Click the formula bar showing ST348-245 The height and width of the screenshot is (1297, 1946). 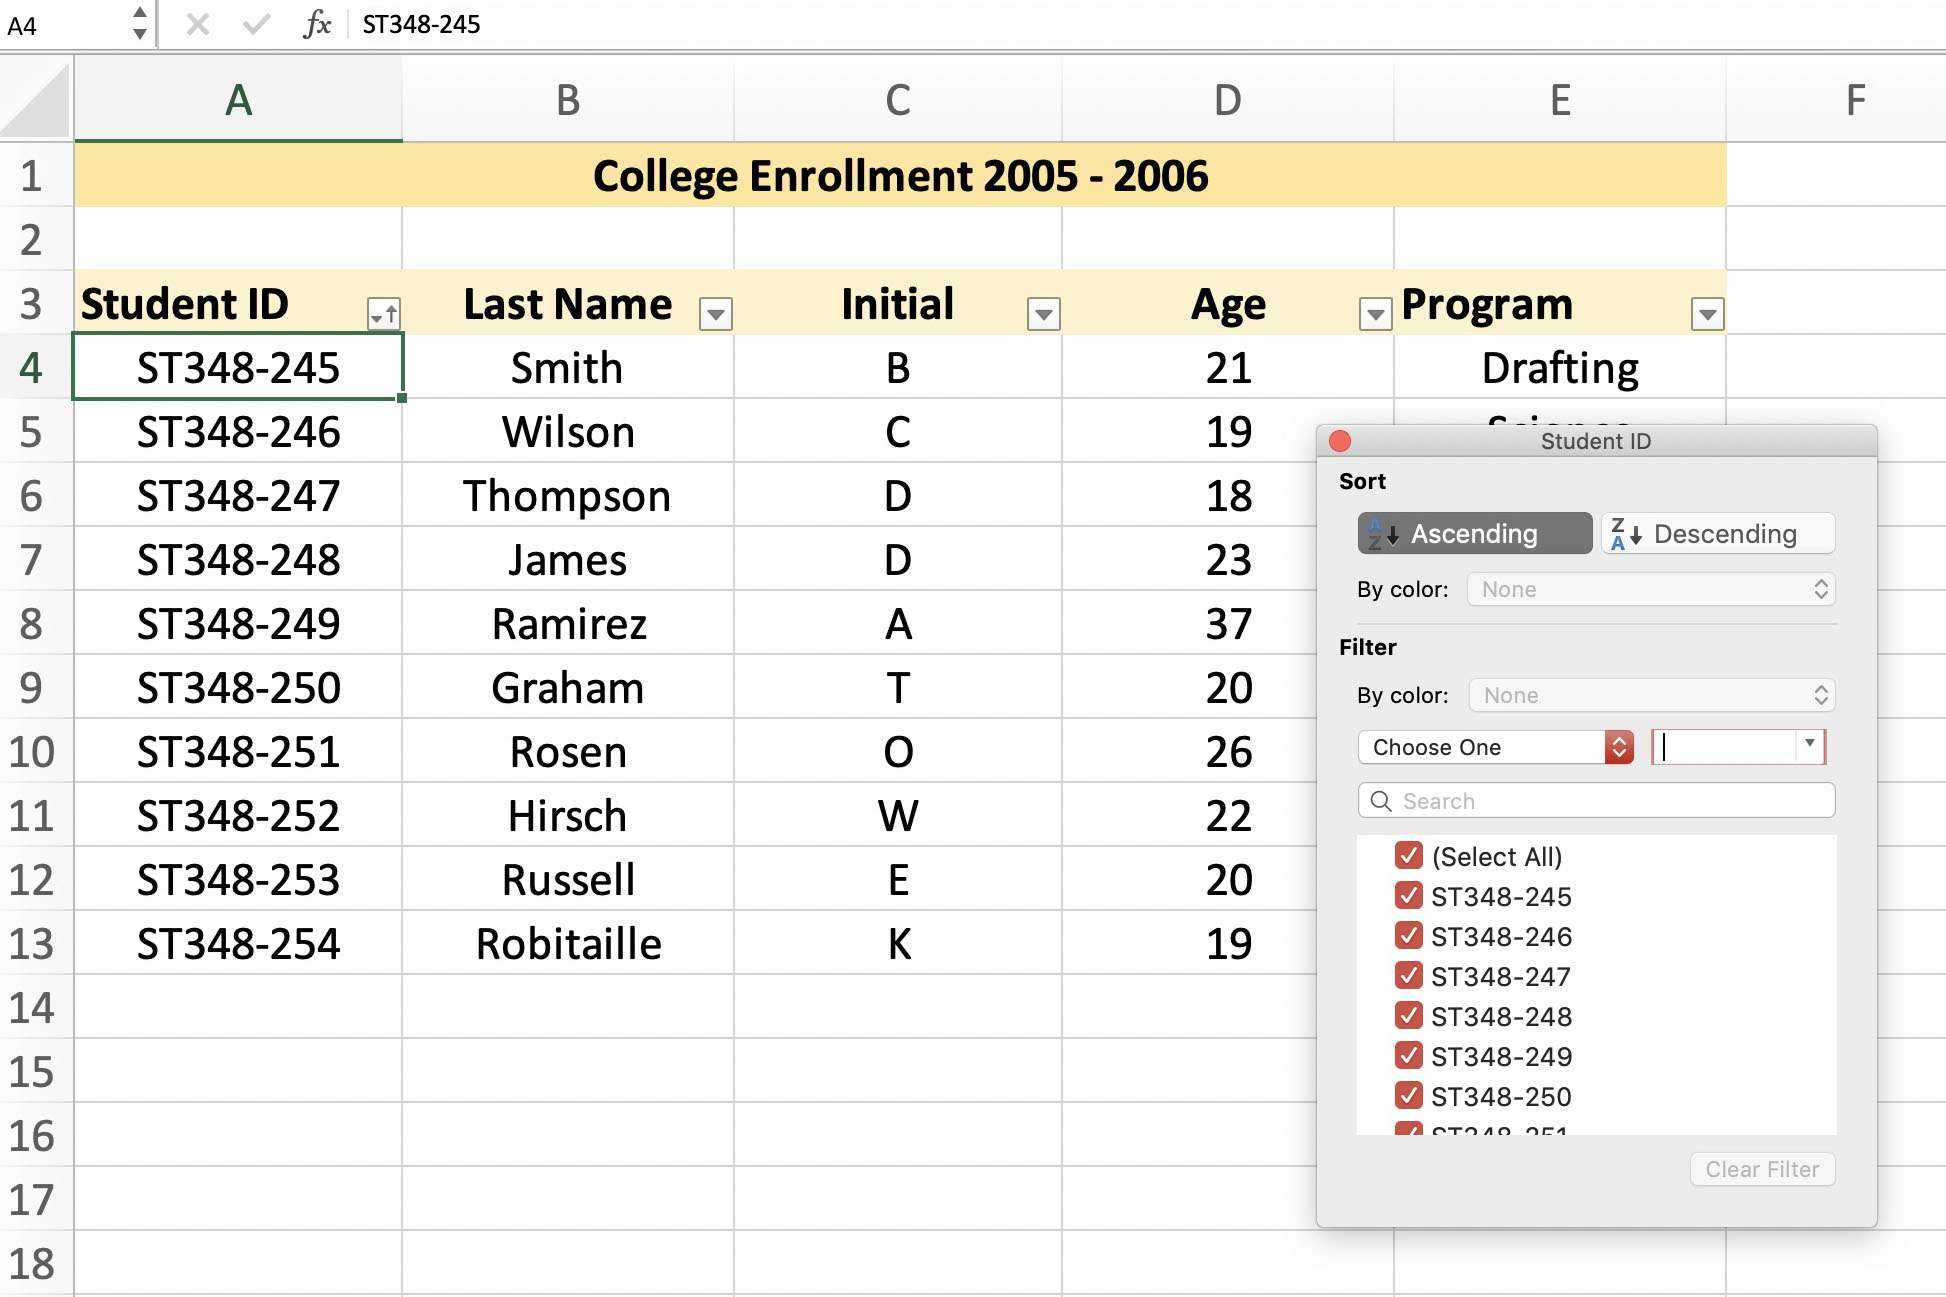(x=1146, y=24)
